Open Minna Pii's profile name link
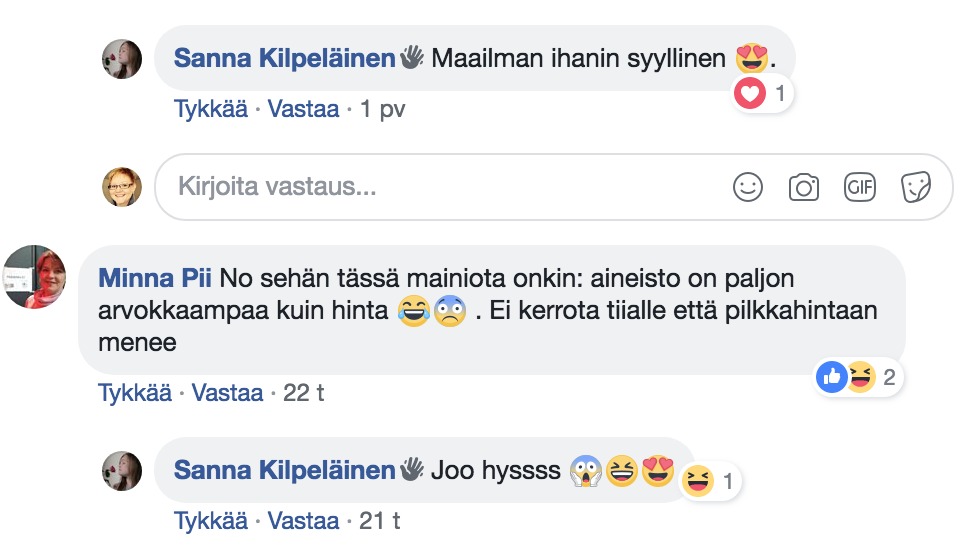This screenshot has width=975, height=554. pyautogui.click(x=155, y=277)
